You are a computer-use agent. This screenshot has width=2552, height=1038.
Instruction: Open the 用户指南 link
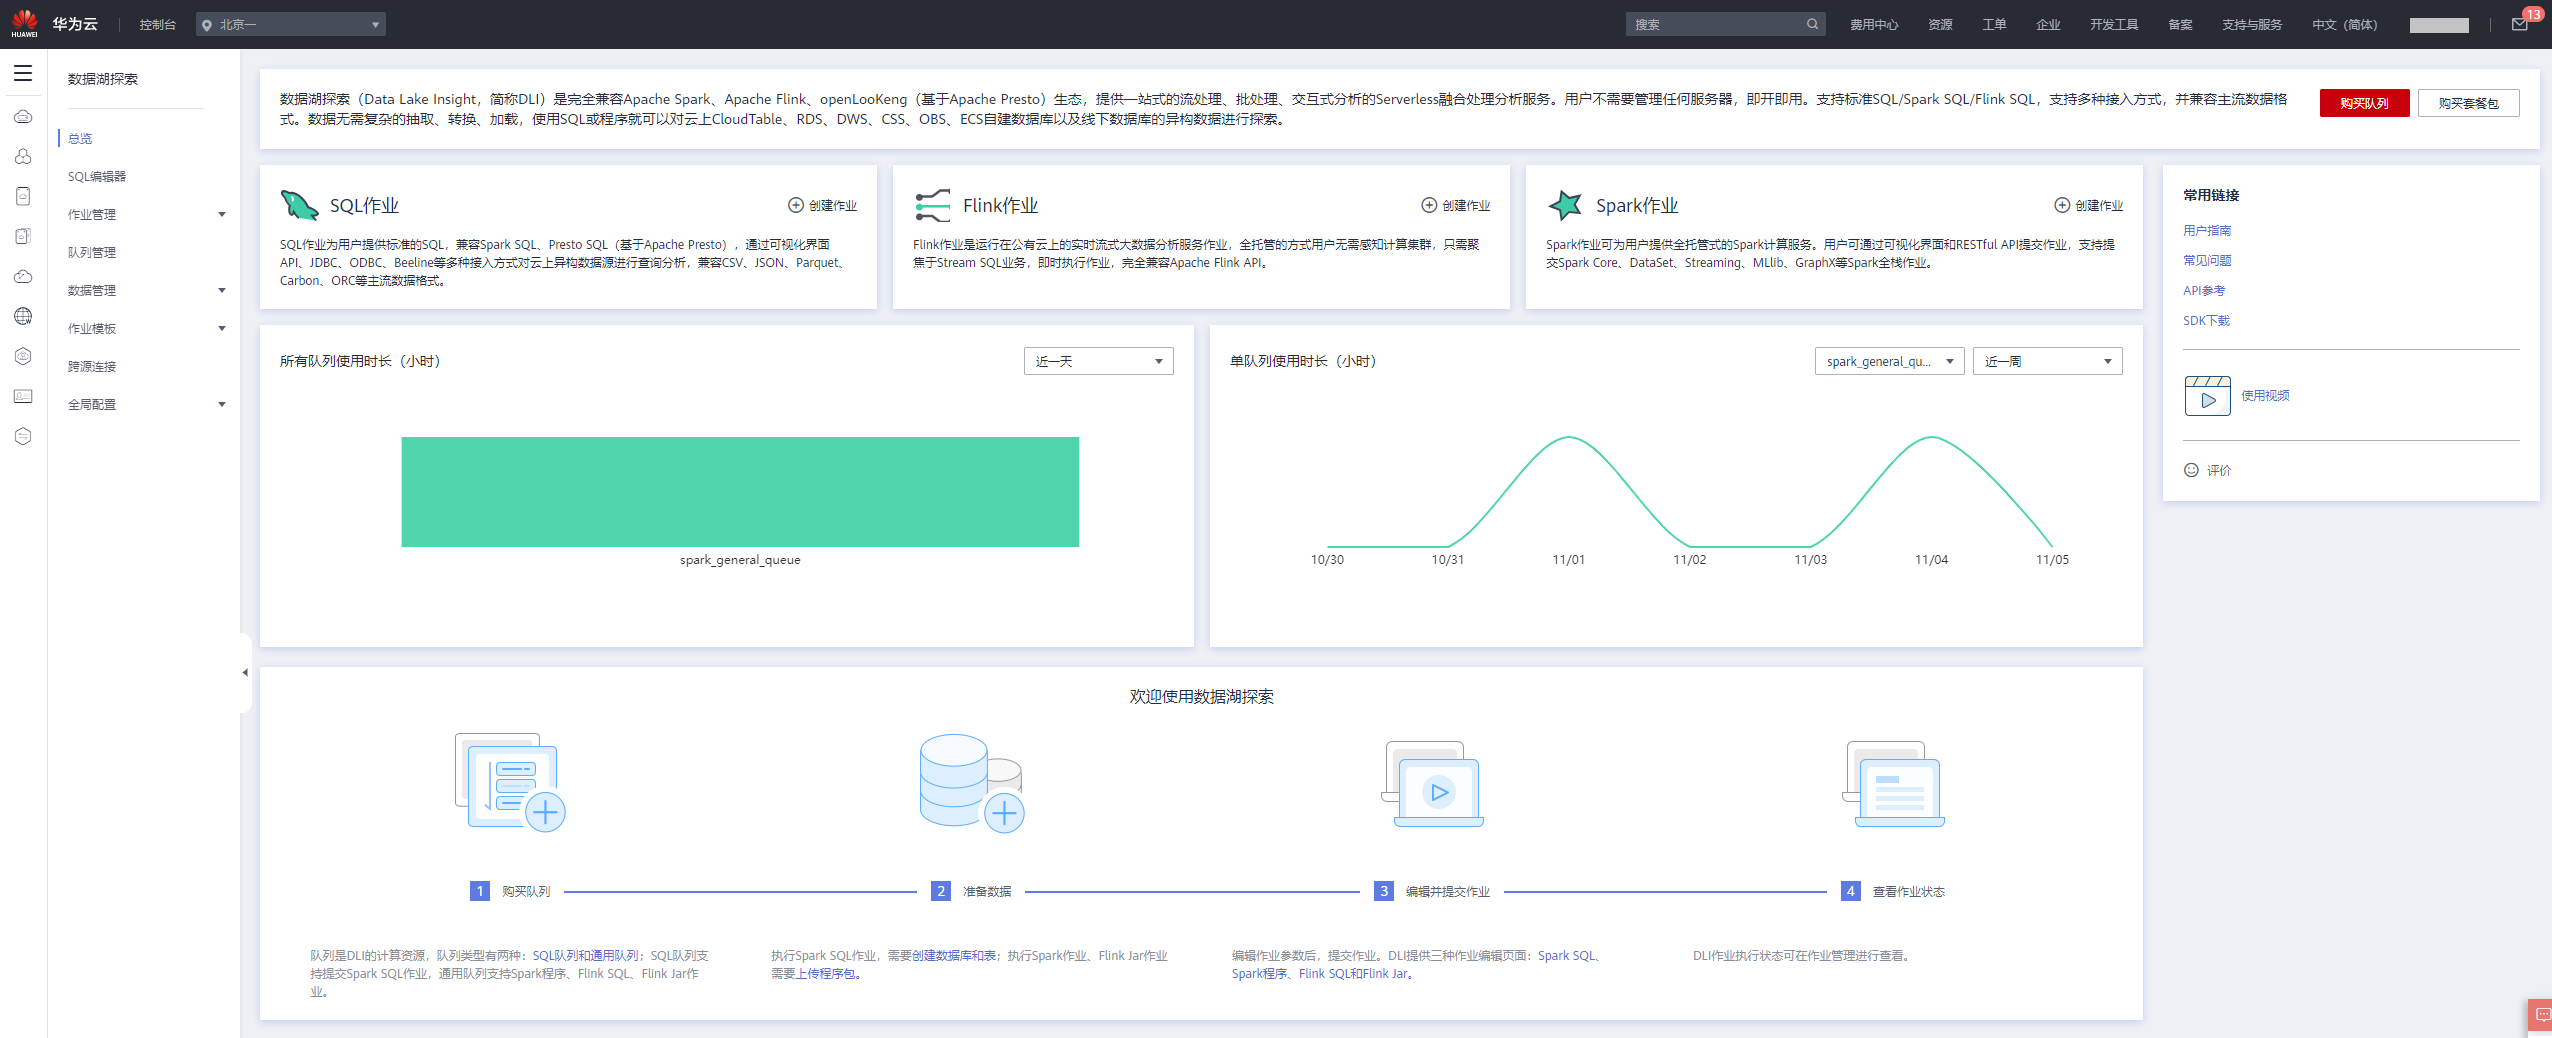coord(2207,230)
